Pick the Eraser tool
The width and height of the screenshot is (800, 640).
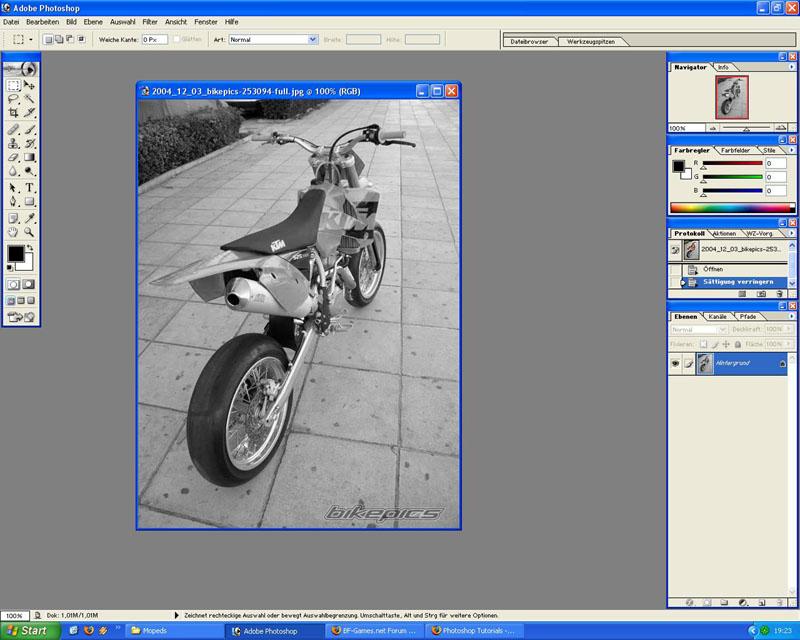13,157
